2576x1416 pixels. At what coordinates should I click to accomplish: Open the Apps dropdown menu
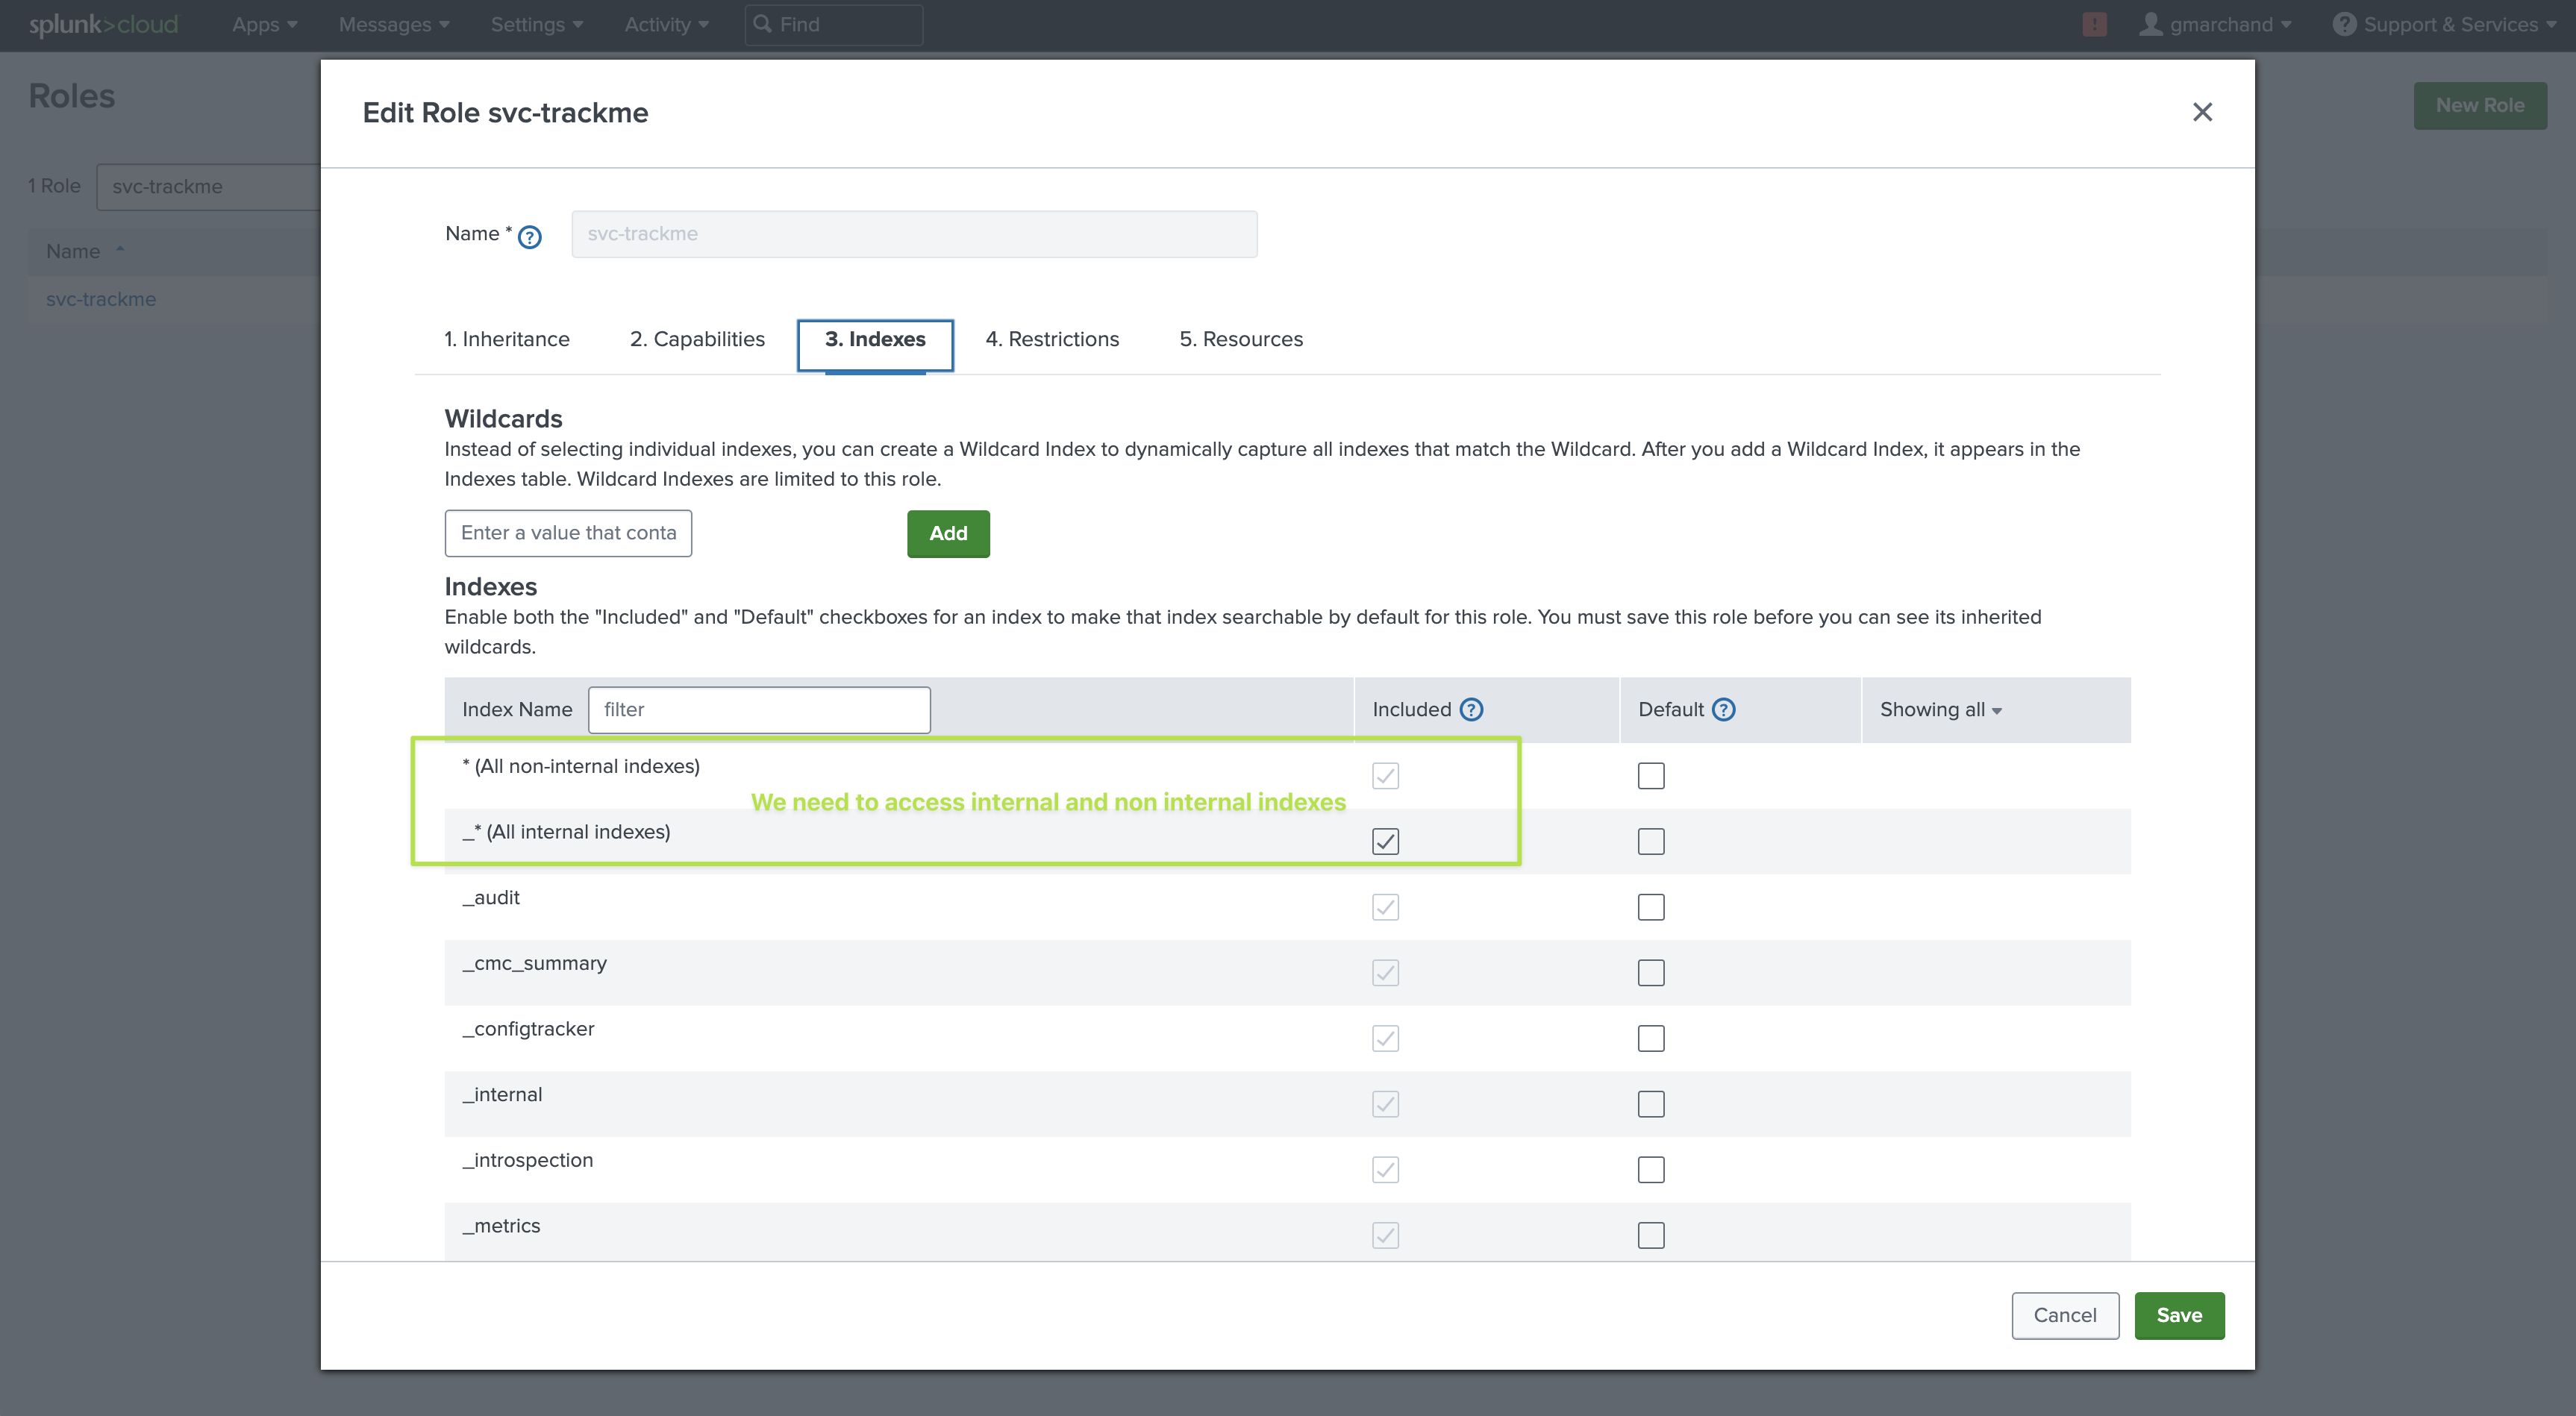[x=264, y=24]
